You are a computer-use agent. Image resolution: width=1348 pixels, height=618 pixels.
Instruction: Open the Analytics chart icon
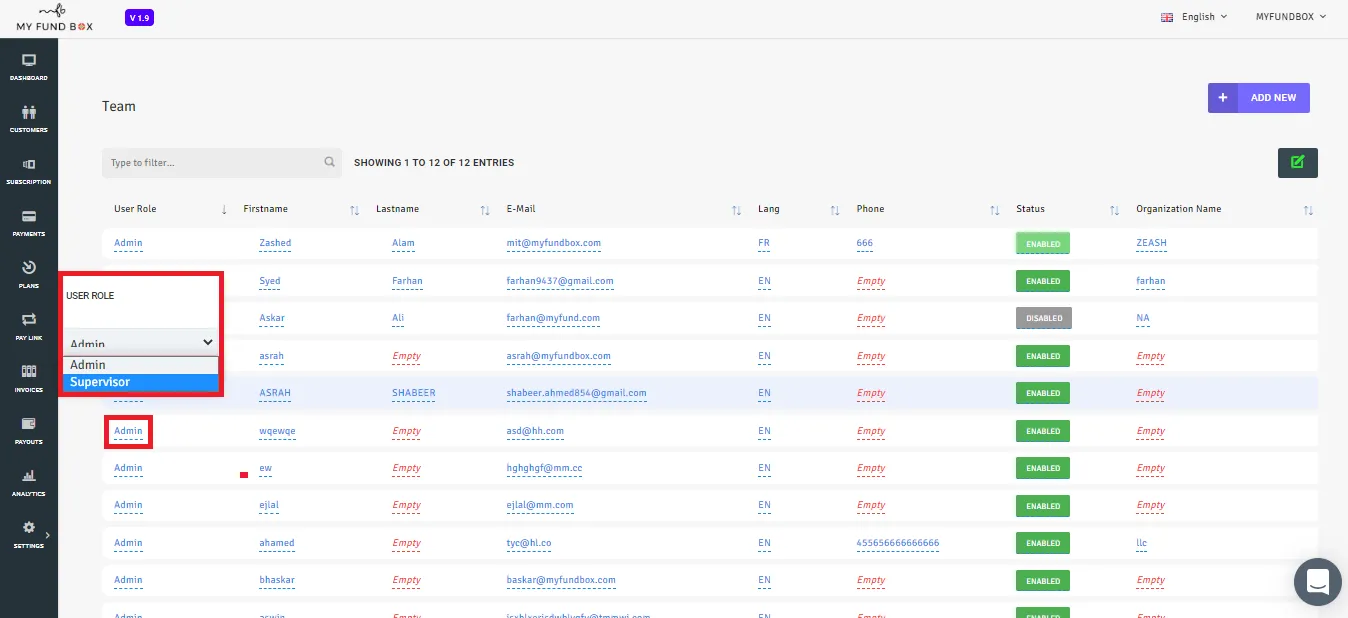pyautogui.click(x=29, y=476)
